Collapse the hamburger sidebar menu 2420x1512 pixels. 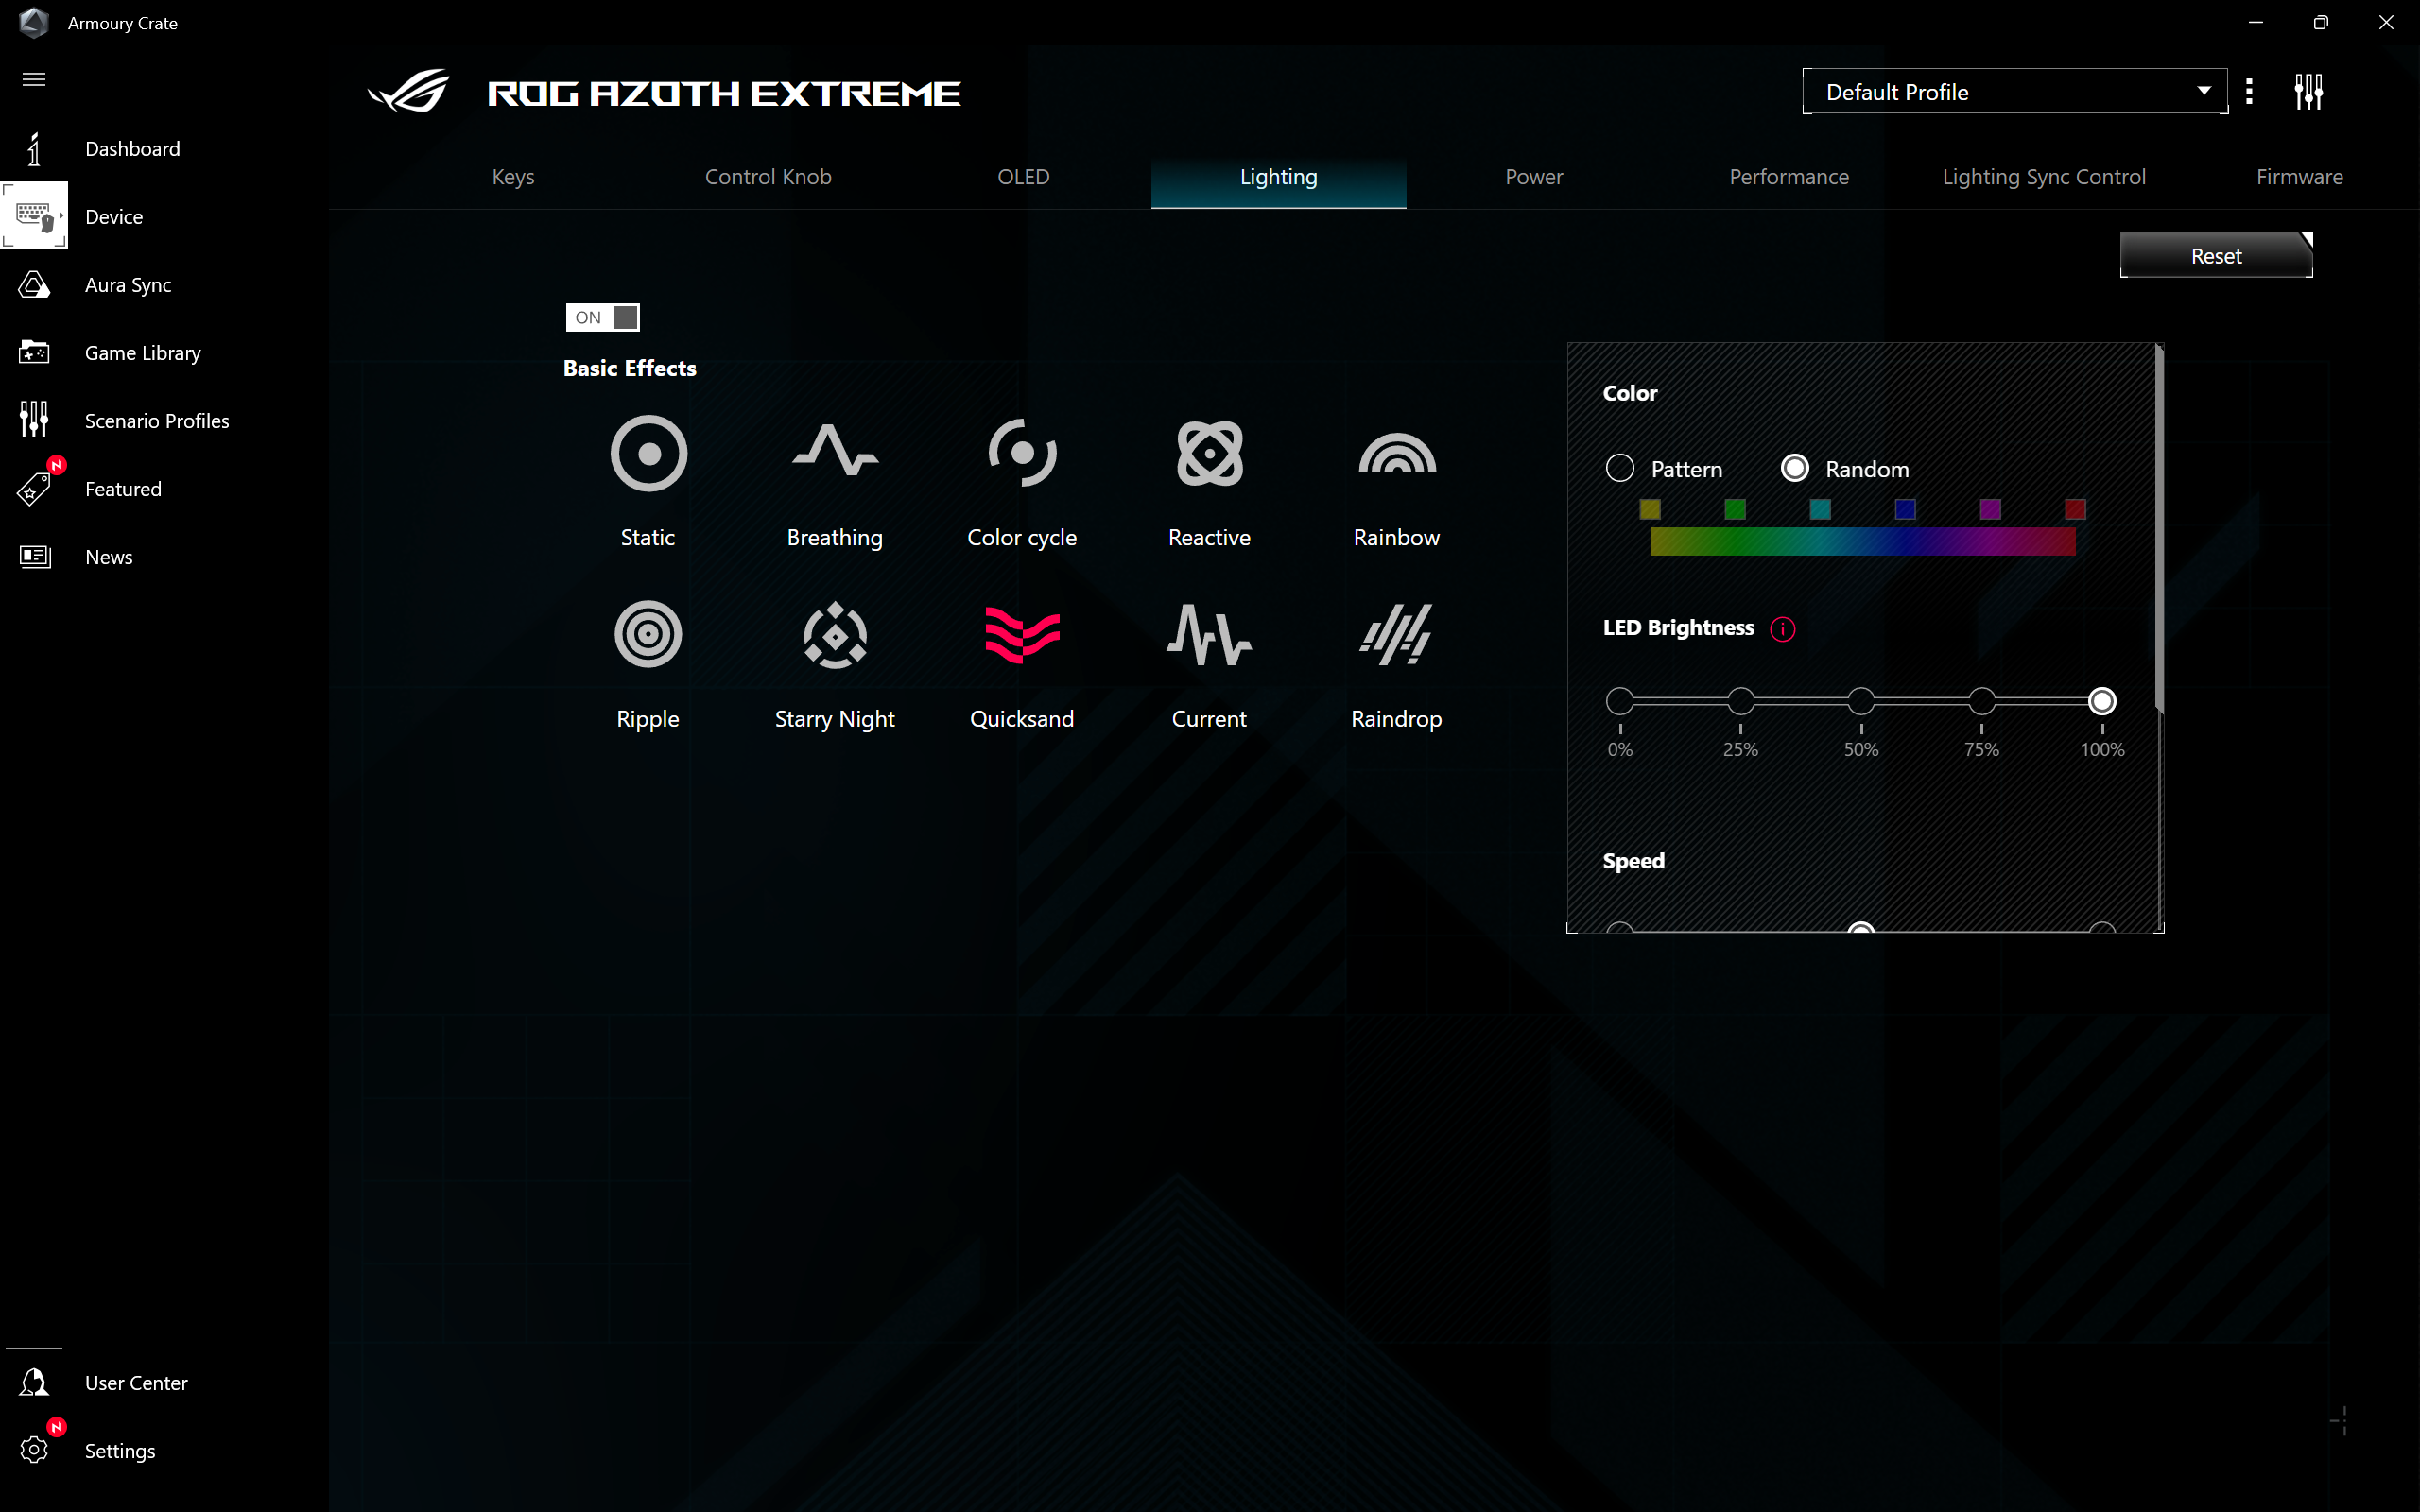click(x=34, y=79)
